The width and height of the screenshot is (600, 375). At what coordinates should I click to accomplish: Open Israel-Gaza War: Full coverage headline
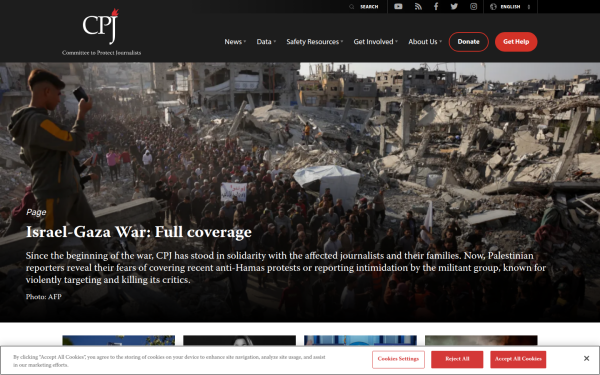tap(139, 232)
